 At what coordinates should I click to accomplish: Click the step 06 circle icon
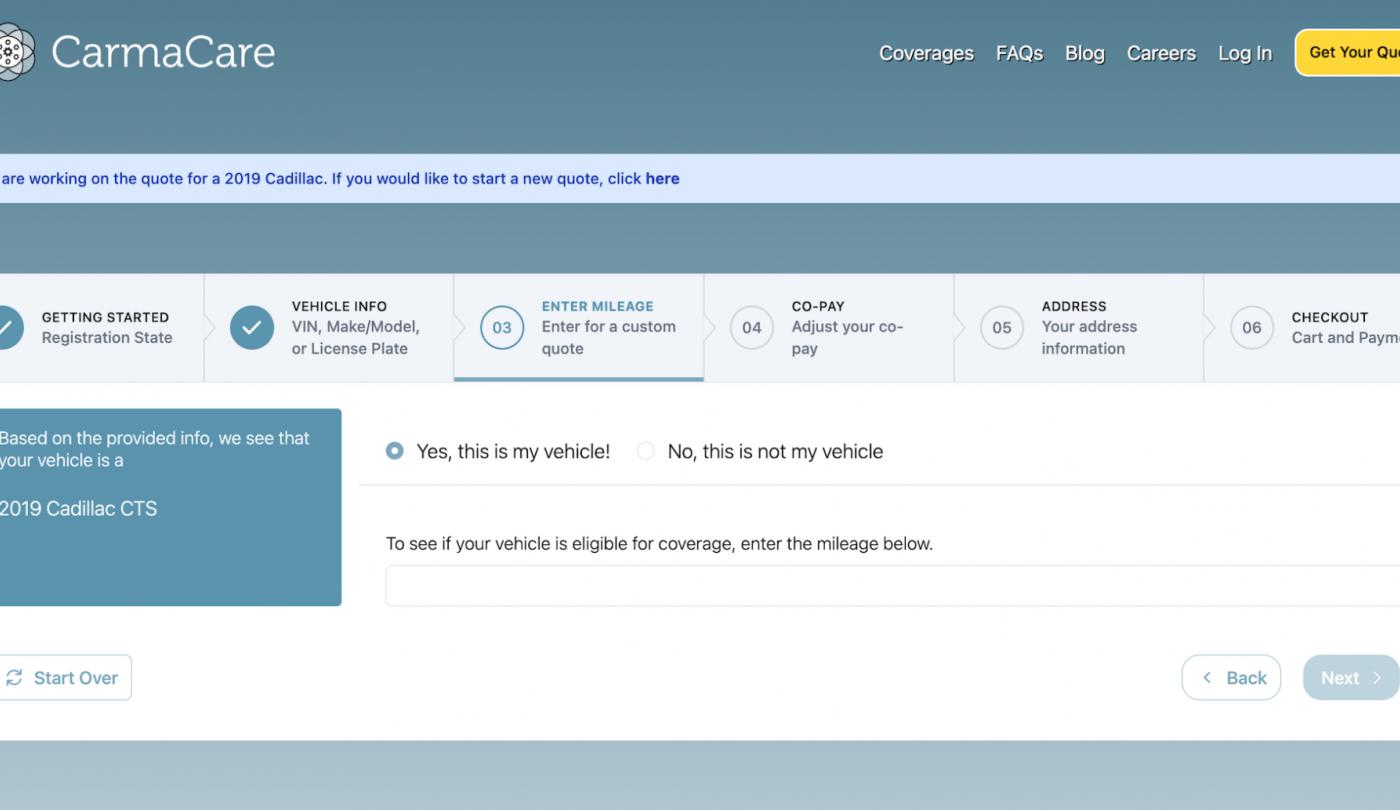pos(1252,327)
